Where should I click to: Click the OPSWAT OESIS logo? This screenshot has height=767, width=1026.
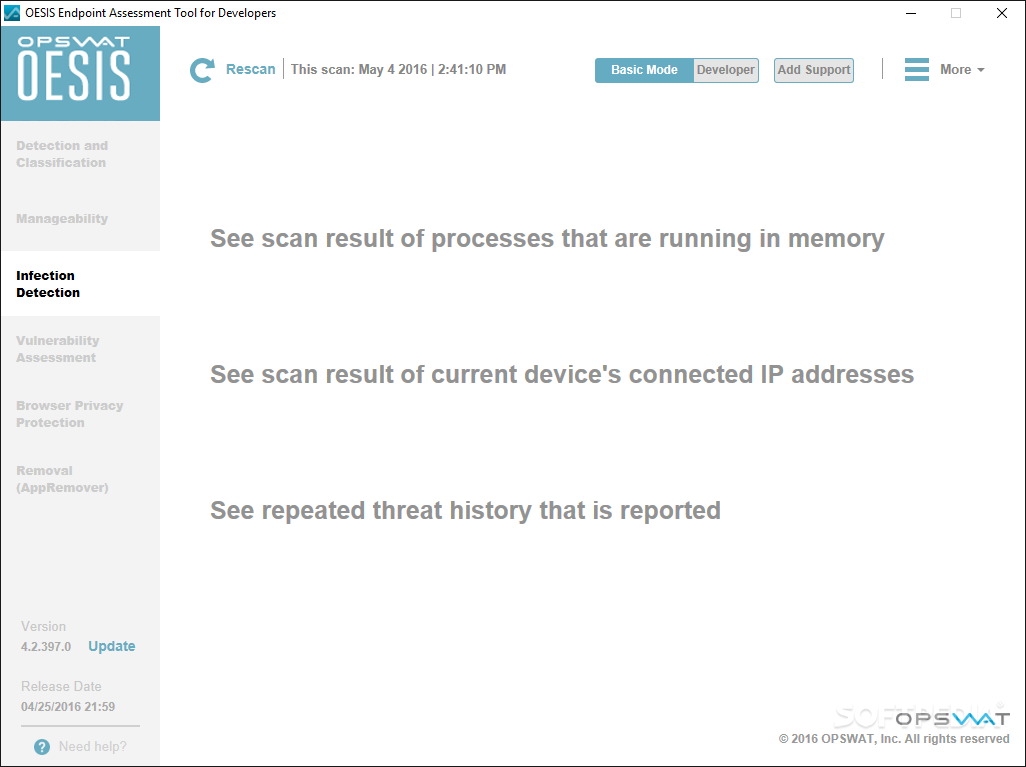(80, 73)
